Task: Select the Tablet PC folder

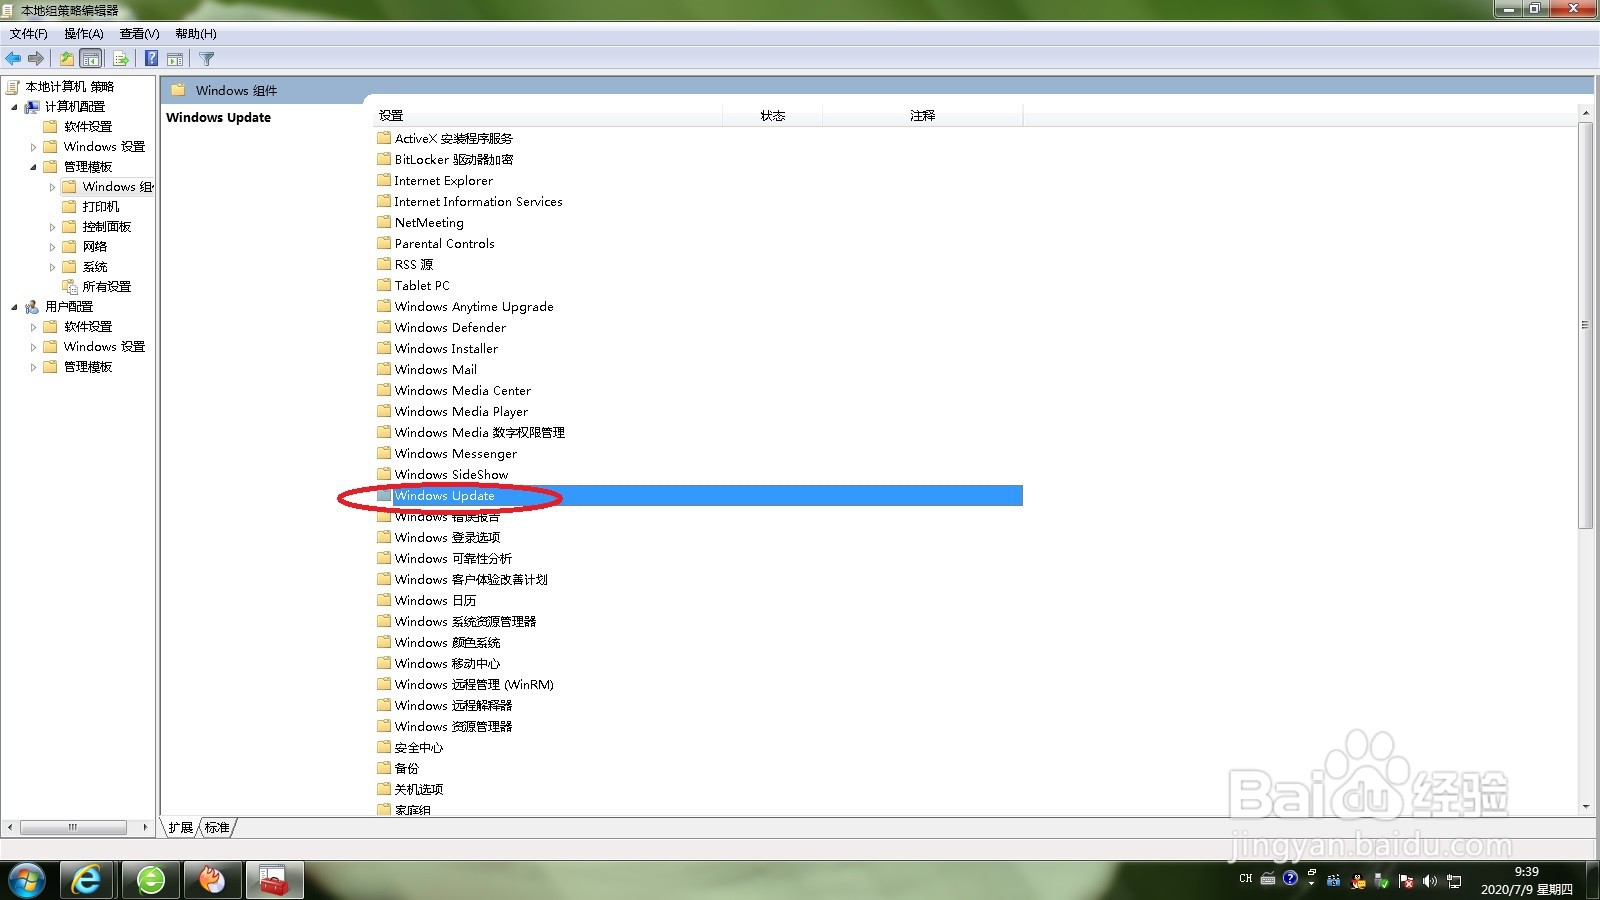Action: coord(422,286)
